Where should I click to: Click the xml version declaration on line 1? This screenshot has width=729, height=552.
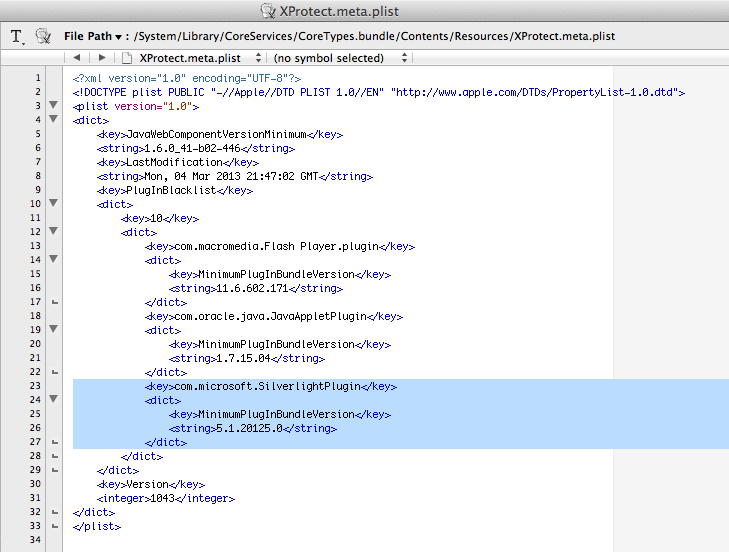click(187, 78)
